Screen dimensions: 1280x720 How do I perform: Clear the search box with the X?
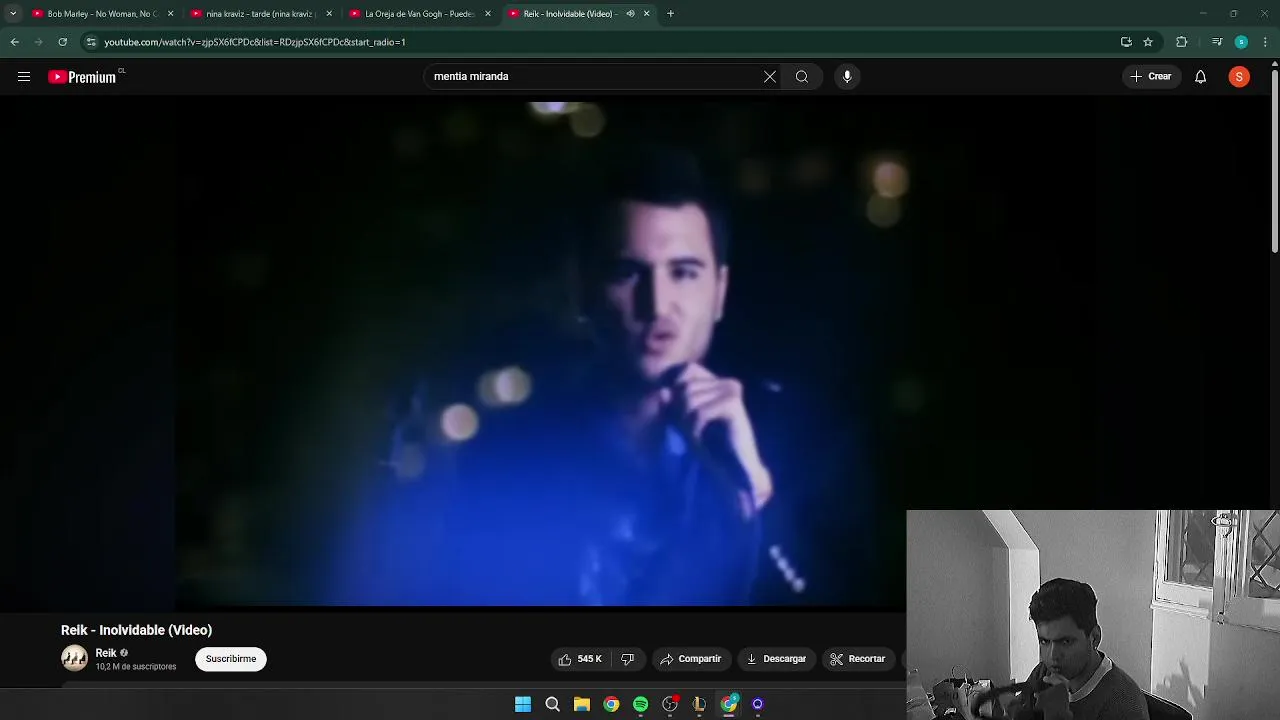[x=770, y=77]
